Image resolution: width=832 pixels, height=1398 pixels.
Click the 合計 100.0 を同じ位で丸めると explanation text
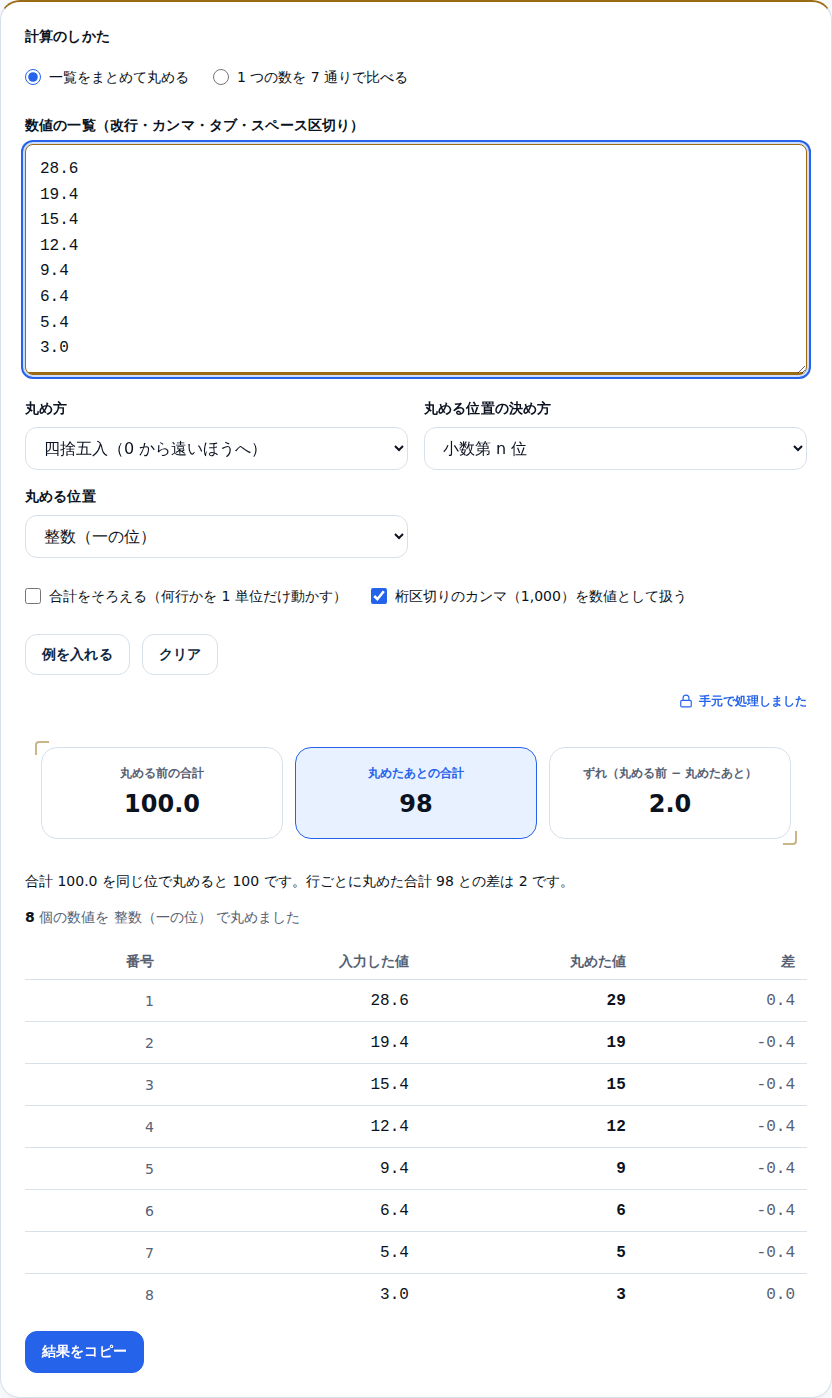(297, 882)
